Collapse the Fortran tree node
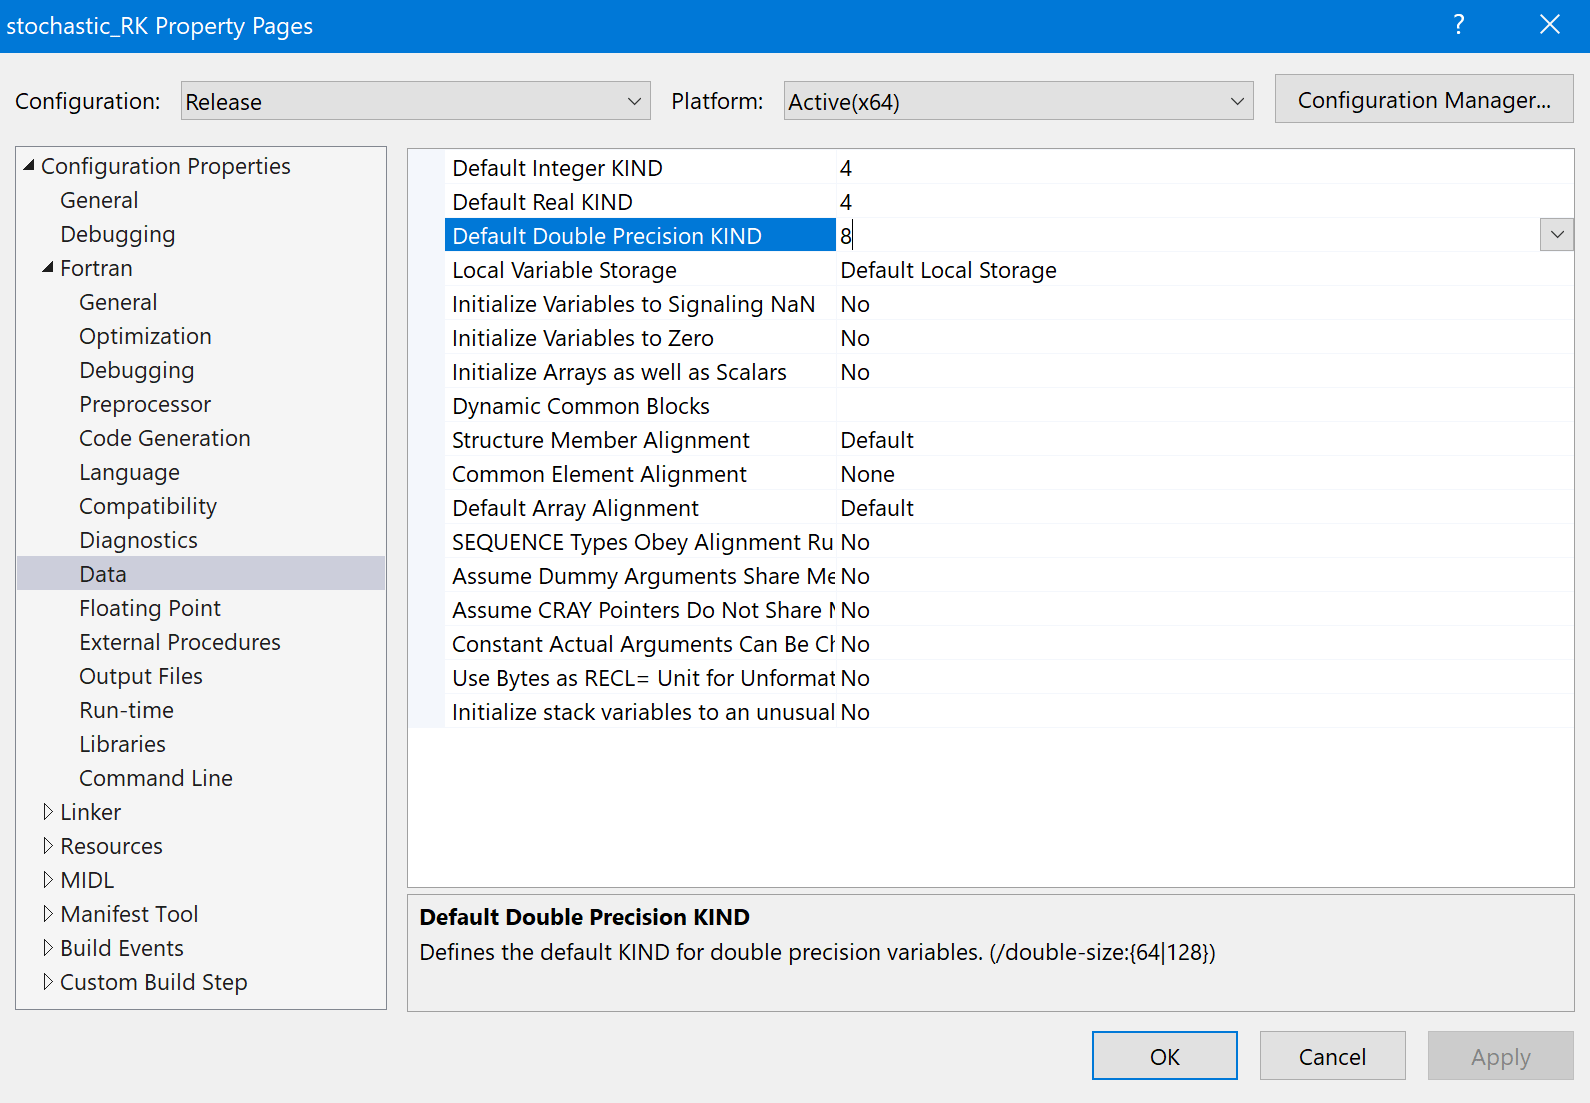Screen dimensions: 1590x1103 (x=48, y=267)
